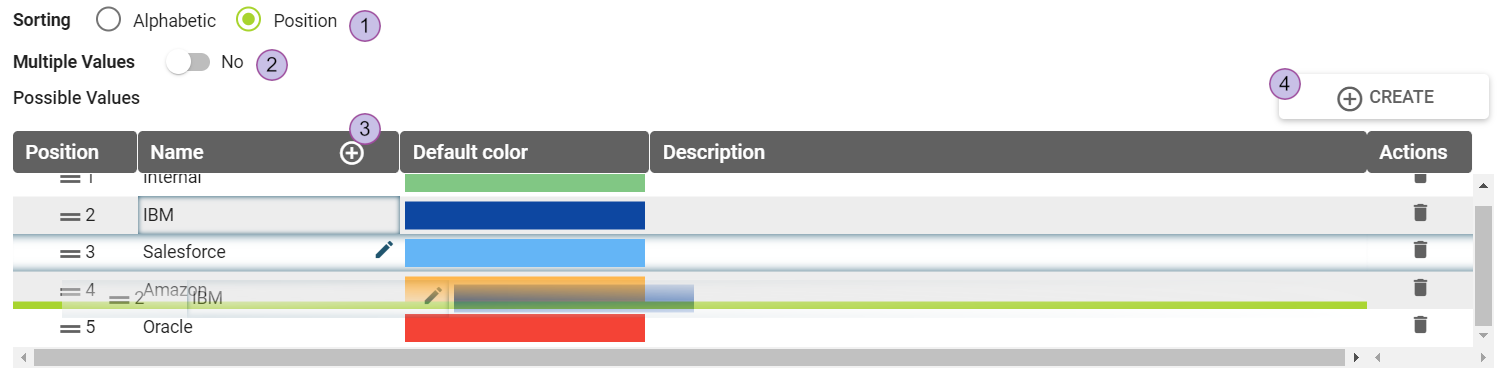This screenshot has width=1503, height=379.
Task: Click the drag handle of Oracle row
Action: pos(70,327)
